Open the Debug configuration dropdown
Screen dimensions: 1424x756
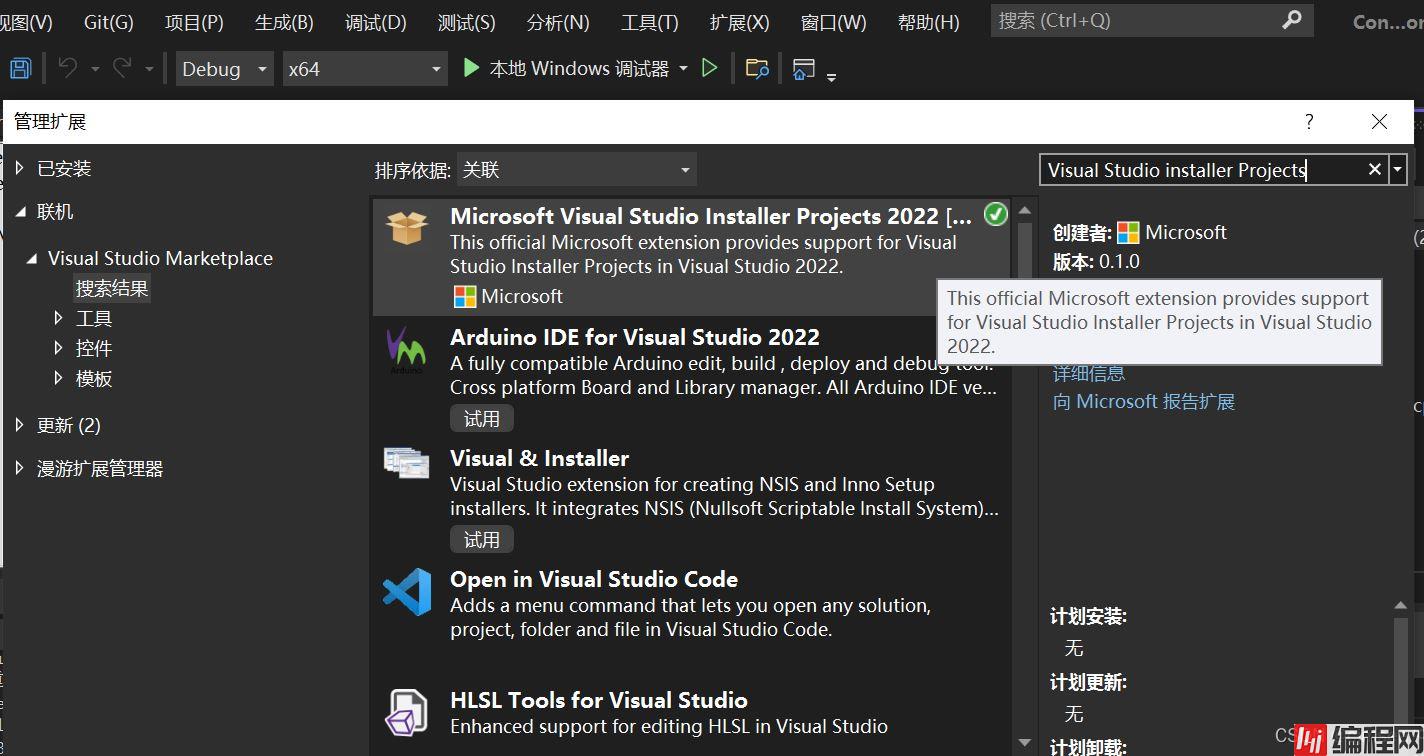pos(225,69)
